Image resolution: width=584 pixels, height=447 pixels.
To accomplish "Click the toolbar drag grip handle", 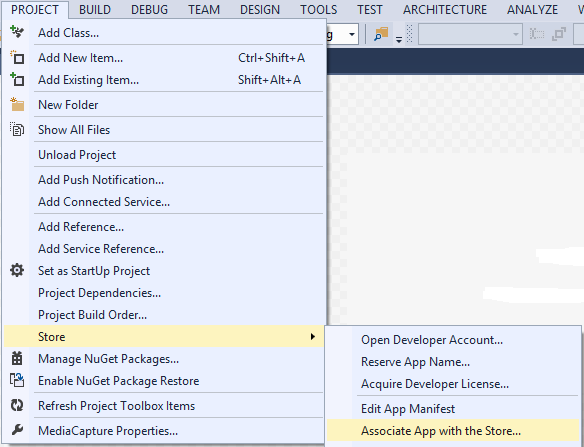I will 409,34.
